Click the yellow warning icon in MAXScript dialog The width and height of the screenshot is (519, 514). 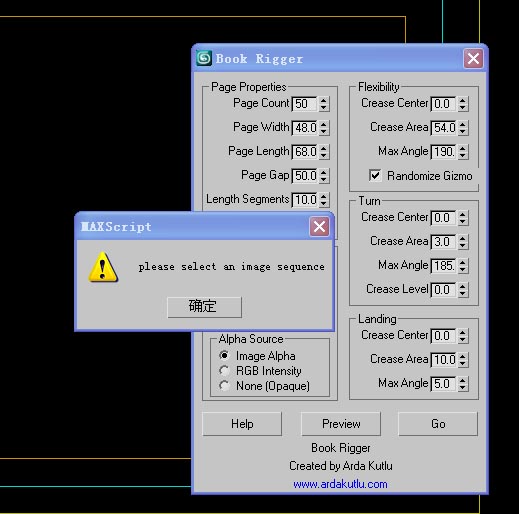click(x=103, y=267)
